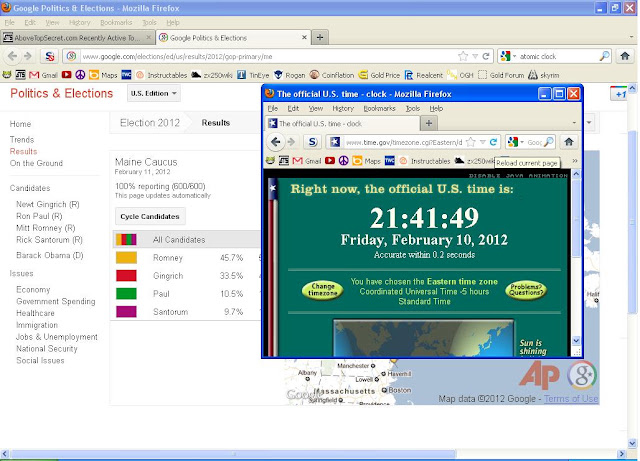The width and height of the screenshot is (640, 461).
Task: Open History menu in main Firefox window
Action: (79, 22)
